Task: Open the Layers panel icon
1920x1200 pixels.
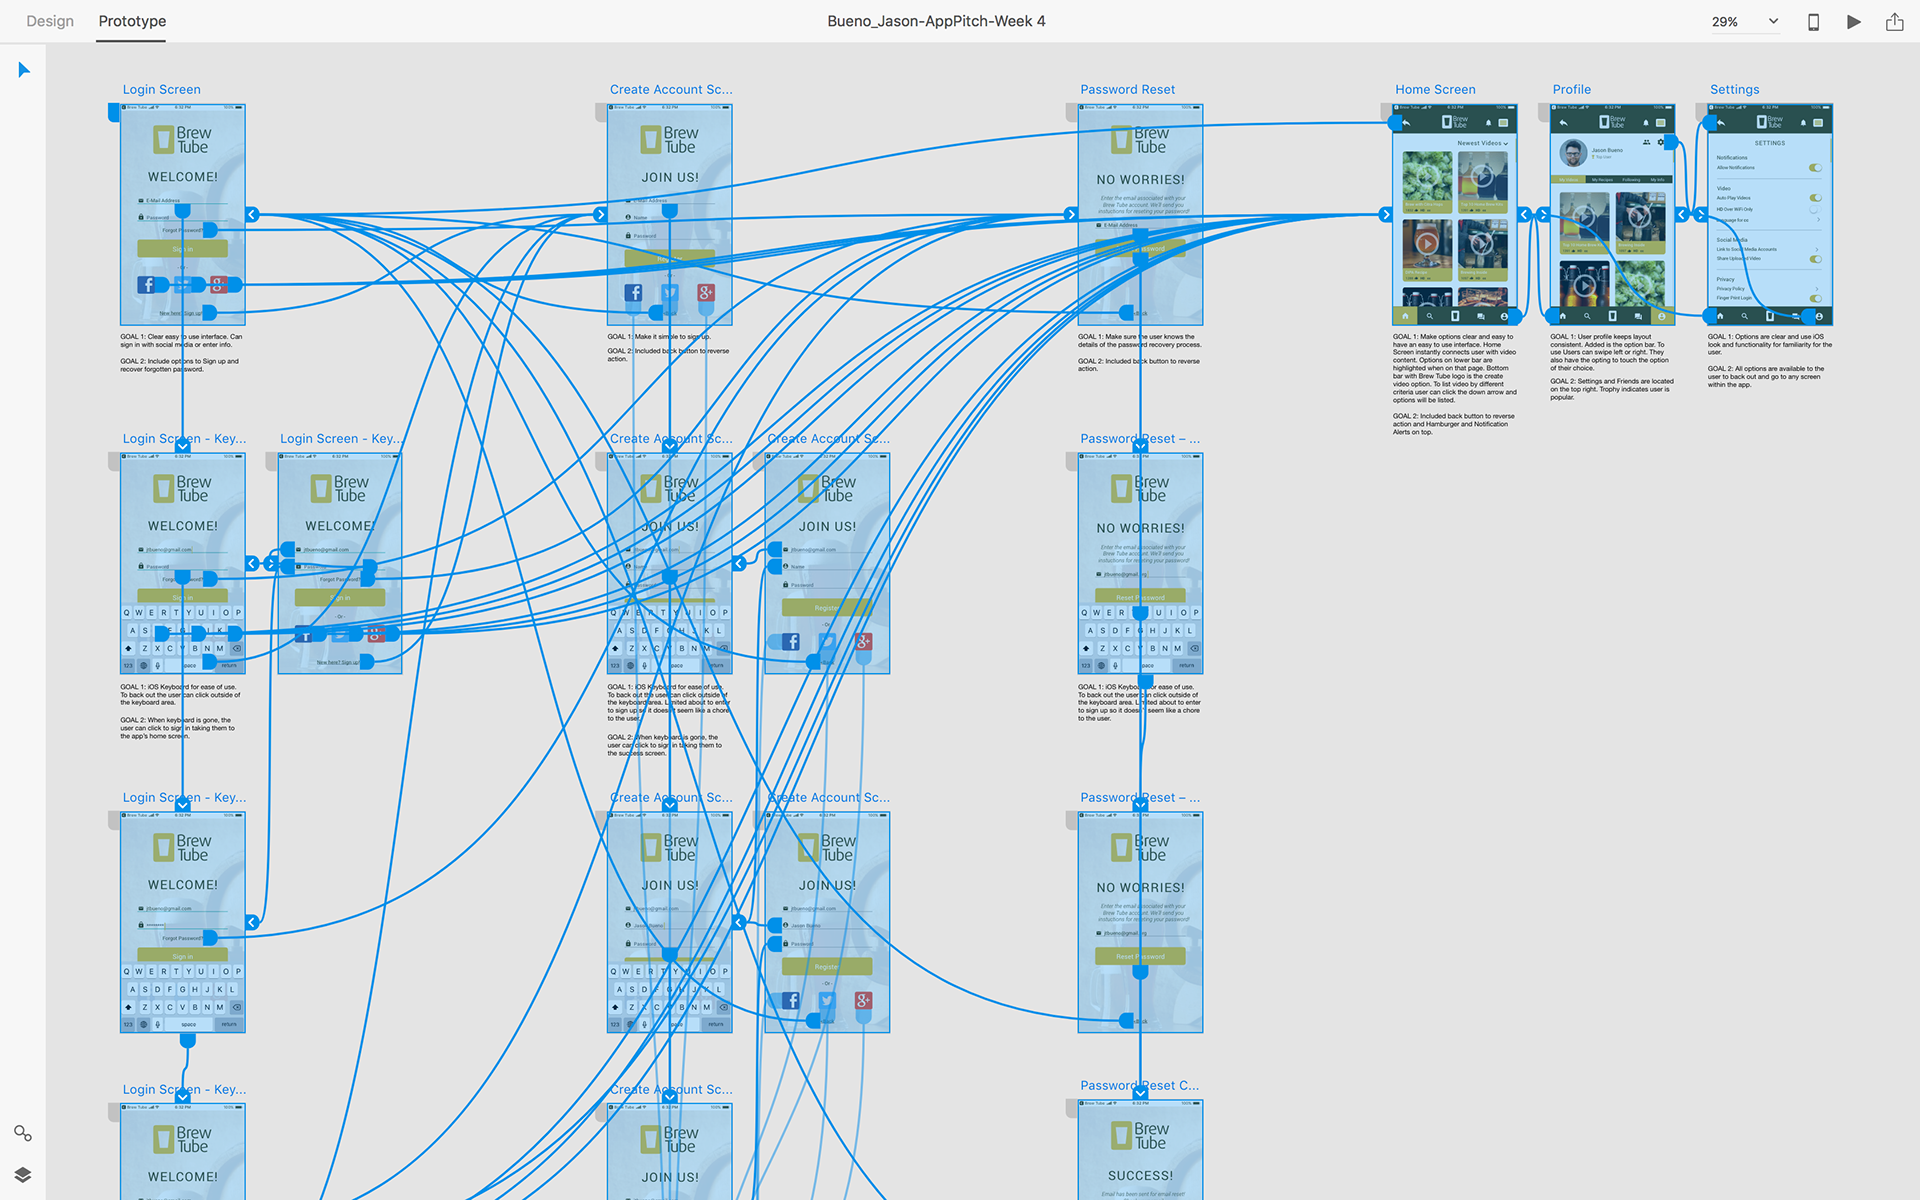Action: 22,1175
